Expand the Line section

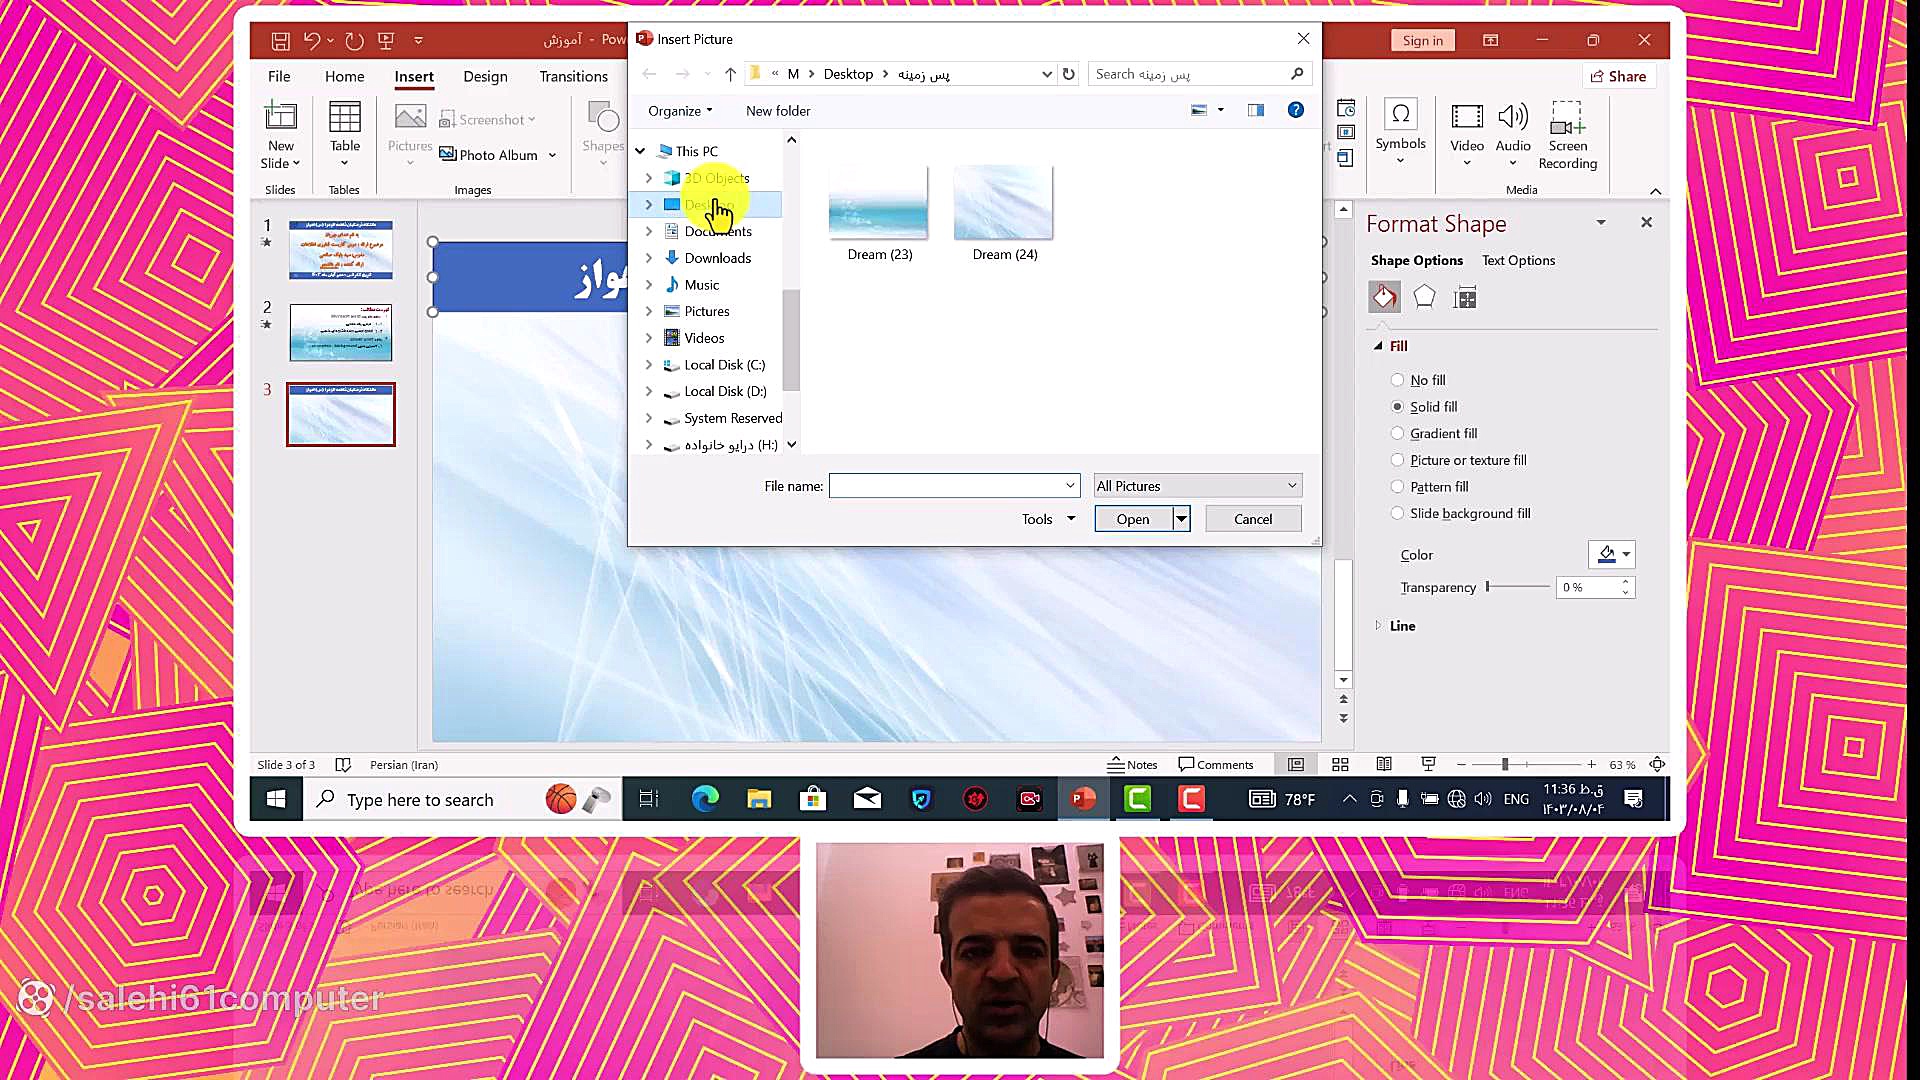(1378, 626)
